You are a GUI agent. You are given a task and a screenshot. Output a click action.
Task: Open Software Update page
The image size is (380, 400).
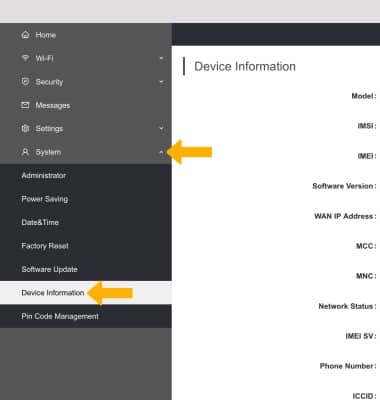86,269
